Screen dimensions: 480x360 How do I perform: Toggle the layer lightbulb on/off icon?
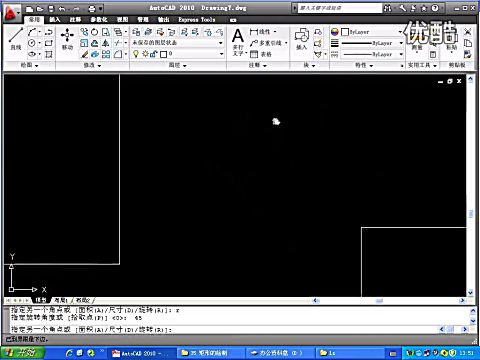tap(136, 54)
